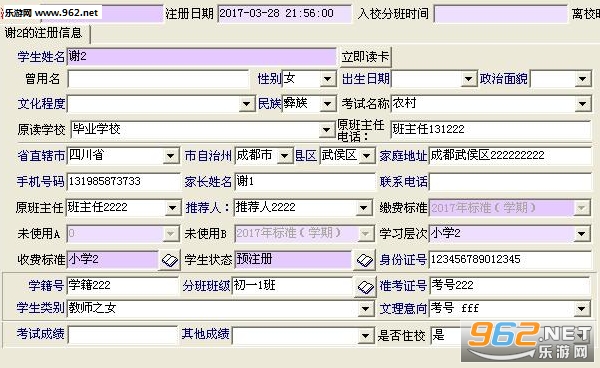This screenshot has height=368, width=600.
Task: Open the 文化程度 dropdown arrow
Action: click(x=246, y=104)
